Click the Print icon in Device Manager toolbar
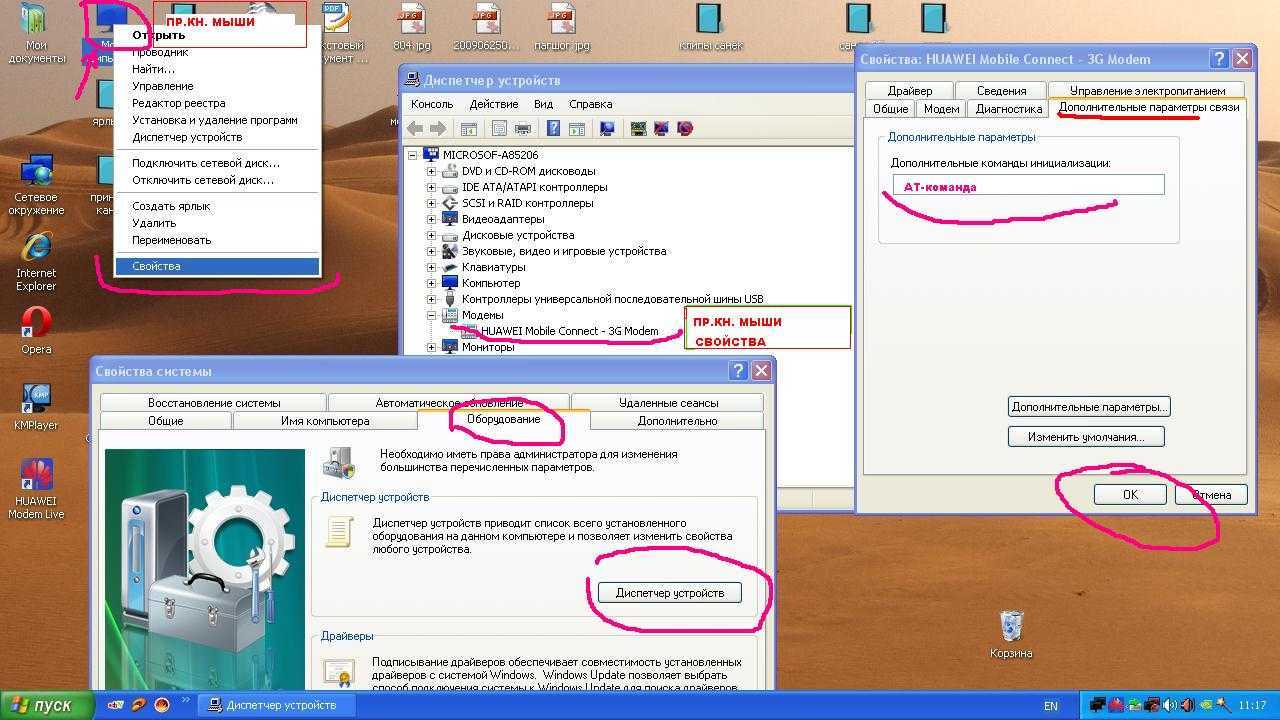 point(521,128)
